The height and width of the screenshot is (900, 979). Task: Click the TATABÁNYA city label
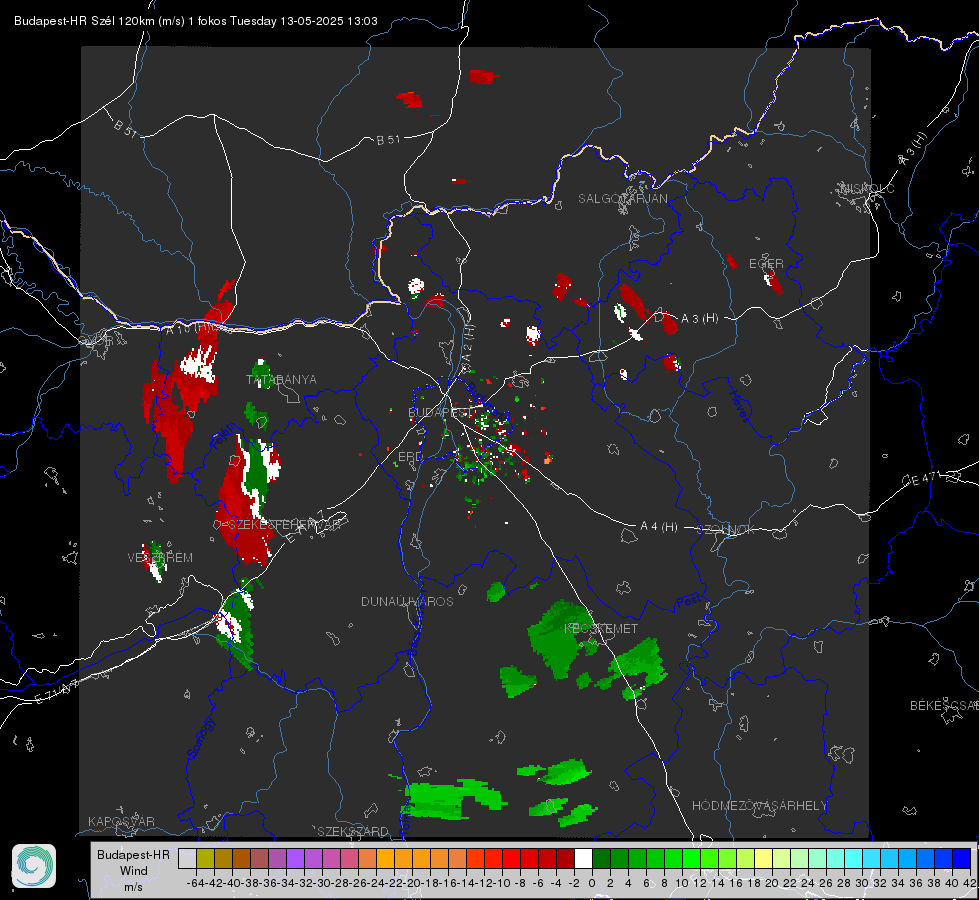pos(282,380)
